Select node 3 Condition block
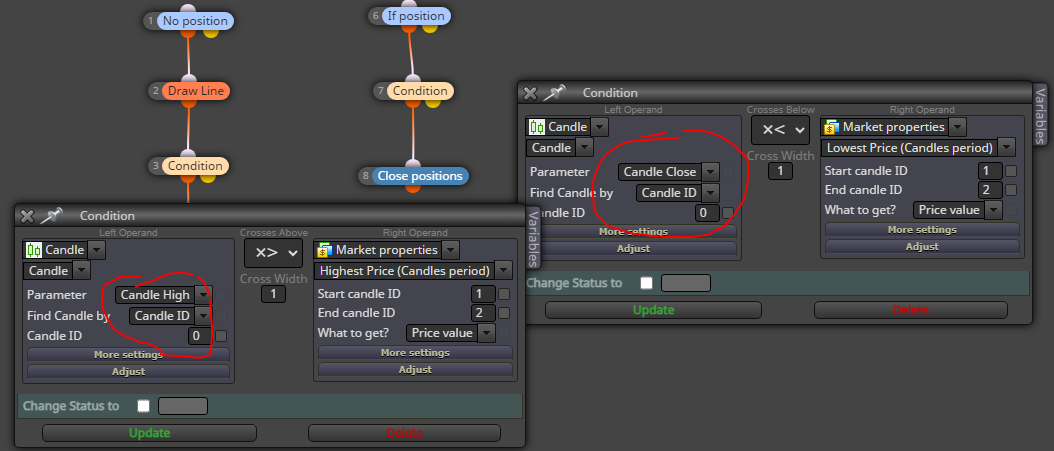The image size is (1054, 451). 195,165
